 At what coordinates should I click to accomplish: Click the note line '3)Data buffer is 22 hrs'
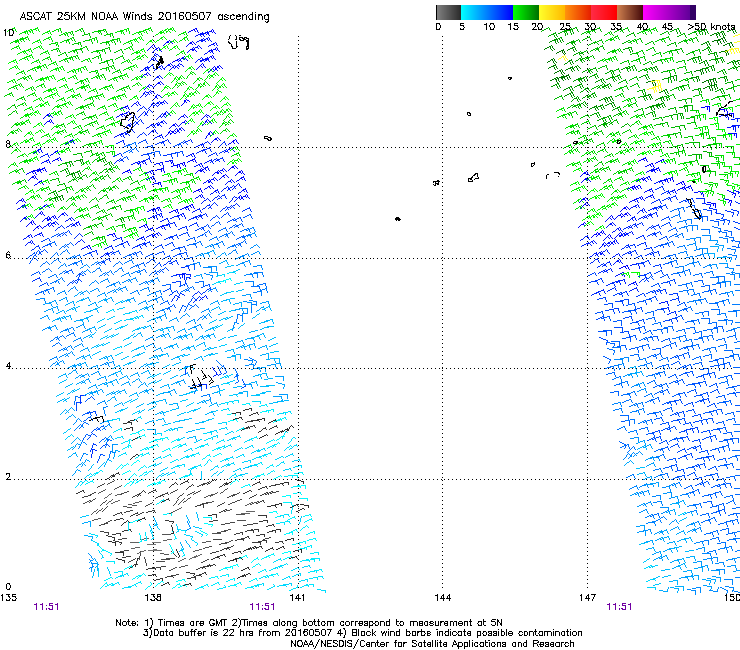pyautogui.click(x=362, y=633)
